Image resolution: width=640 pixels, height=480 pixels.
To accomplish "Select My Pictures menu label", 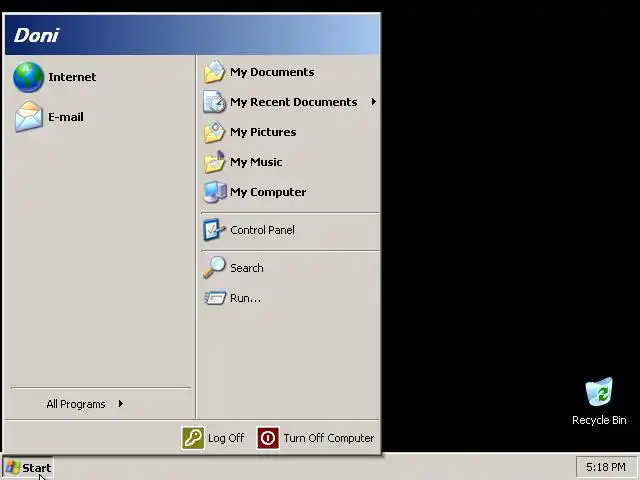I will pos(263,132).
